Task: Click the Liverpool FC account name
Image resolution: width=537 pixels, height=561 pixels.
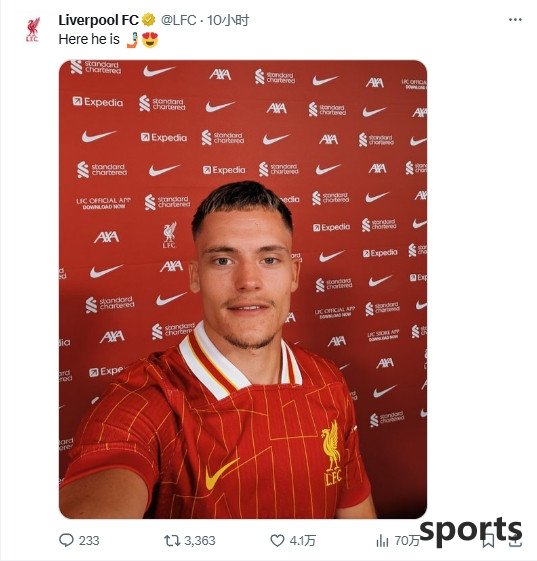Action: (x=98, y=20)
